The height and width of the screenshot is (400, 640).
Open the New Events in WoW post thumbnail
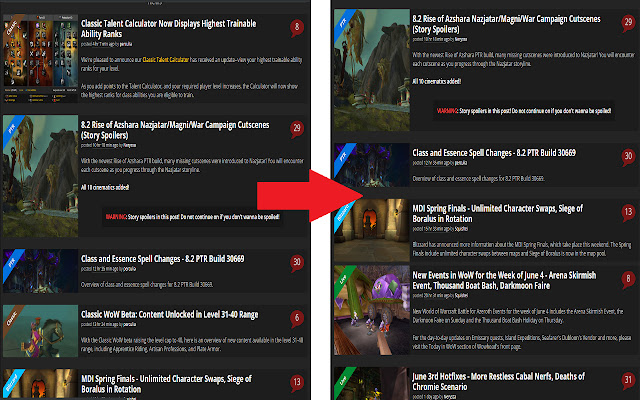(x=372, y=310)
